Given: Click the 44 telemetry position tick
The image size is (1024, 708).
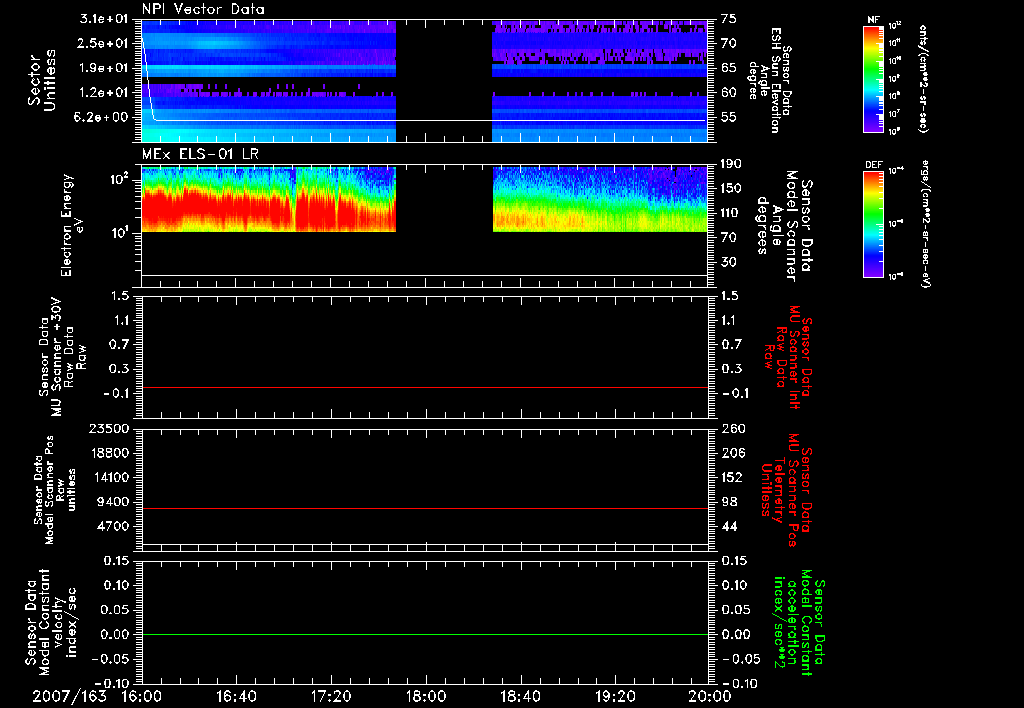Looking at the screenshot, I should (x=729, y=526).
